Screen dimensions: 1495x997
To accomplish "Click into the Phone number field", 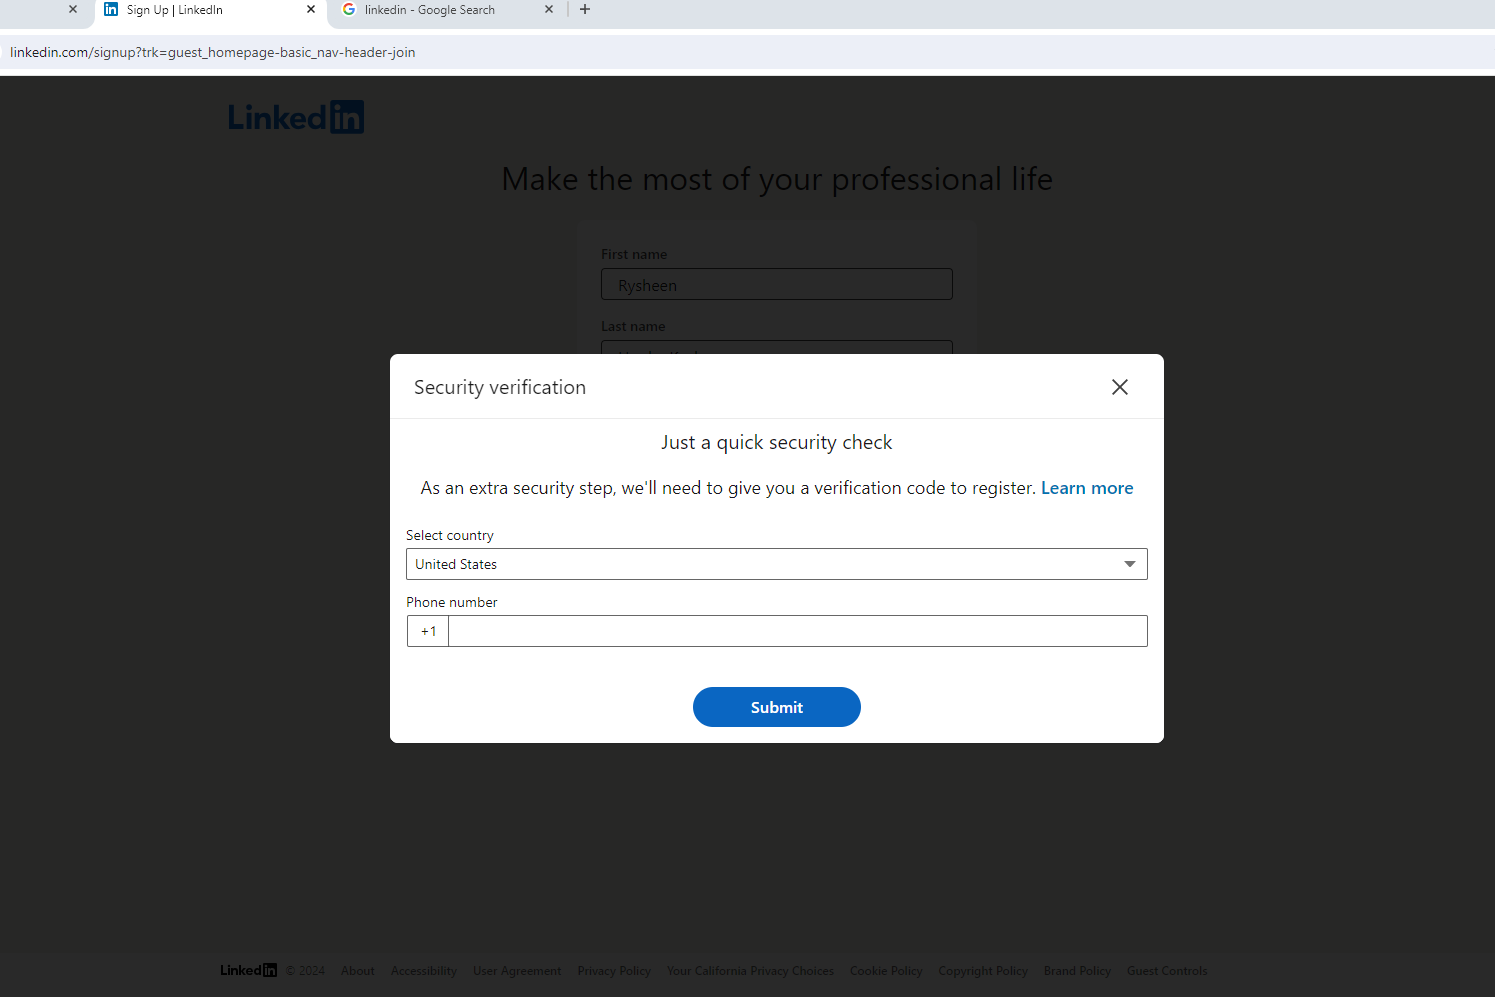I will click(798, 631).
